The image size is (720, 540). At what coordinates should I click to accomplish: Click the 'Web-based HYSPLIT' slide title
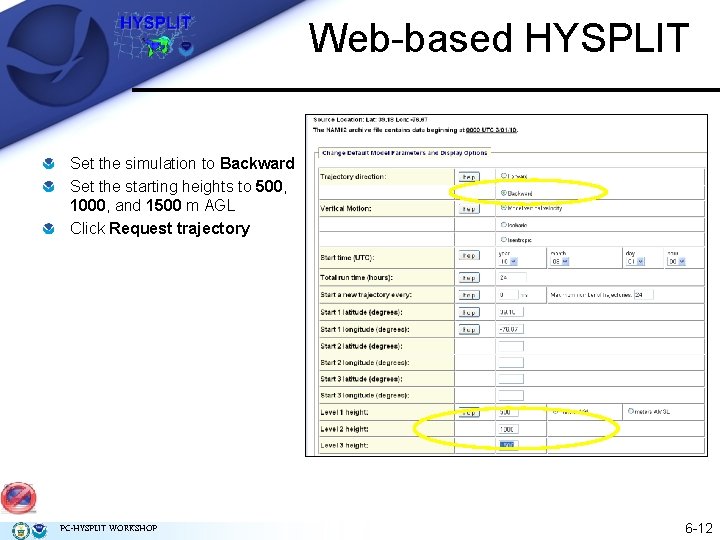tap(499, 38)
